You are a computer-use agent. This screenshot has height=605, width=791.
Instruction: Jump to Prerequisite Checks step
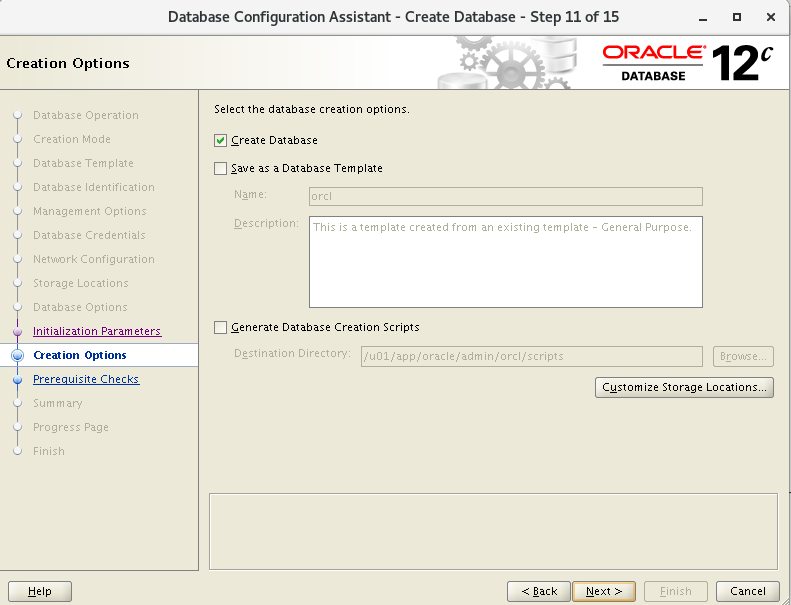(x=86, y=379)
